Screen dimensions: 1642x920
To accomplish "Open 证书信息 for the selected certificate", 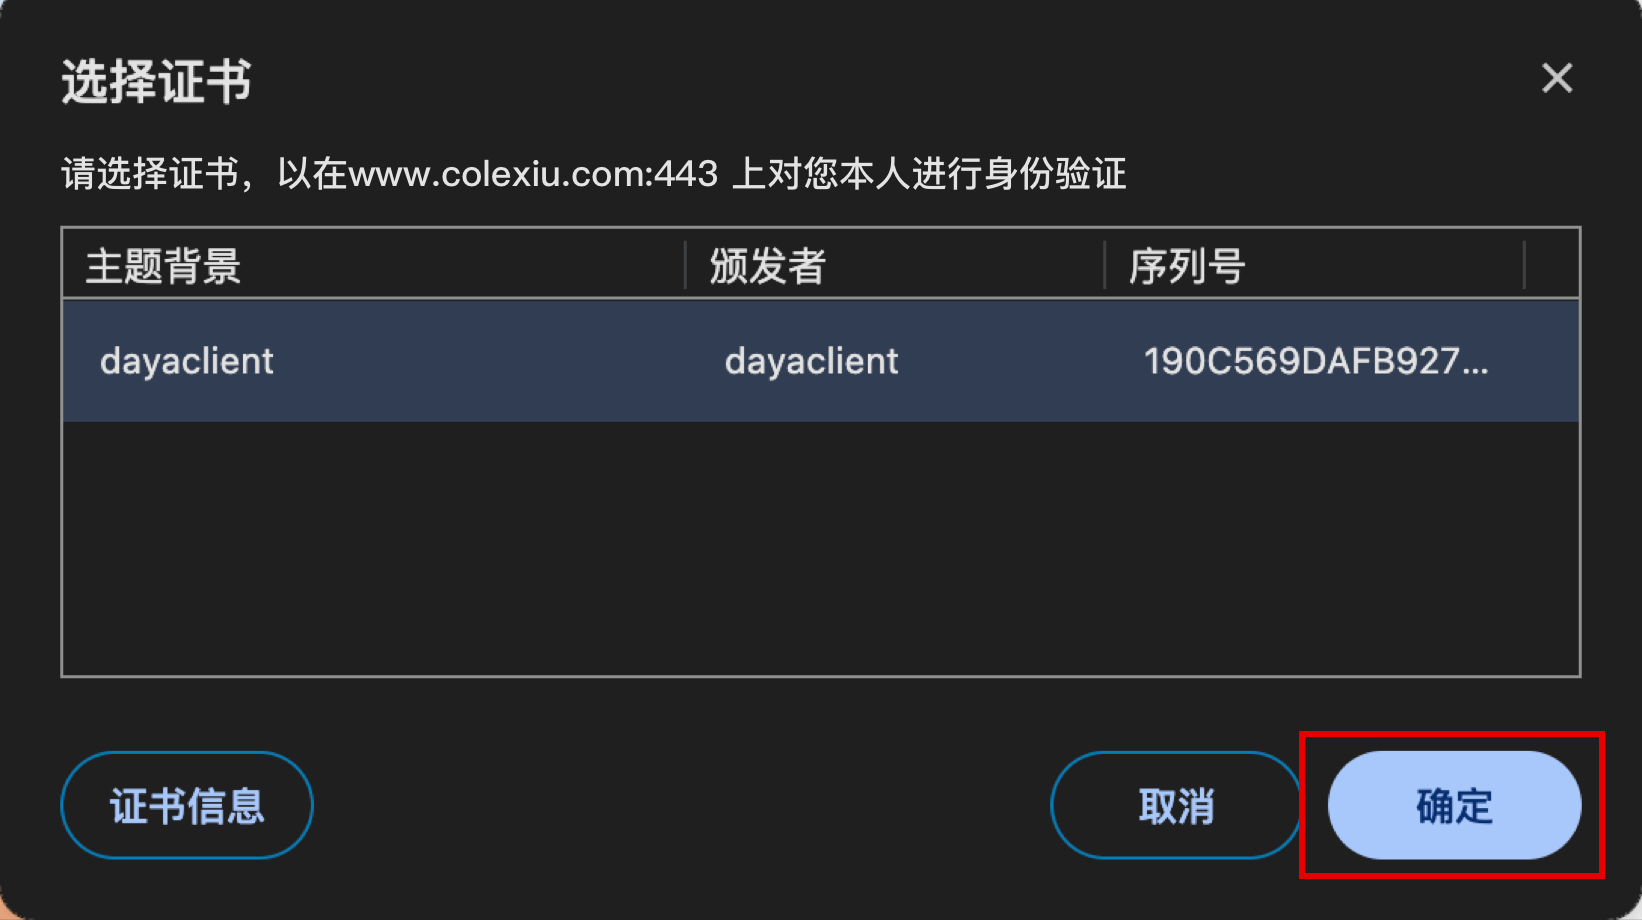I will pos(187,805).
